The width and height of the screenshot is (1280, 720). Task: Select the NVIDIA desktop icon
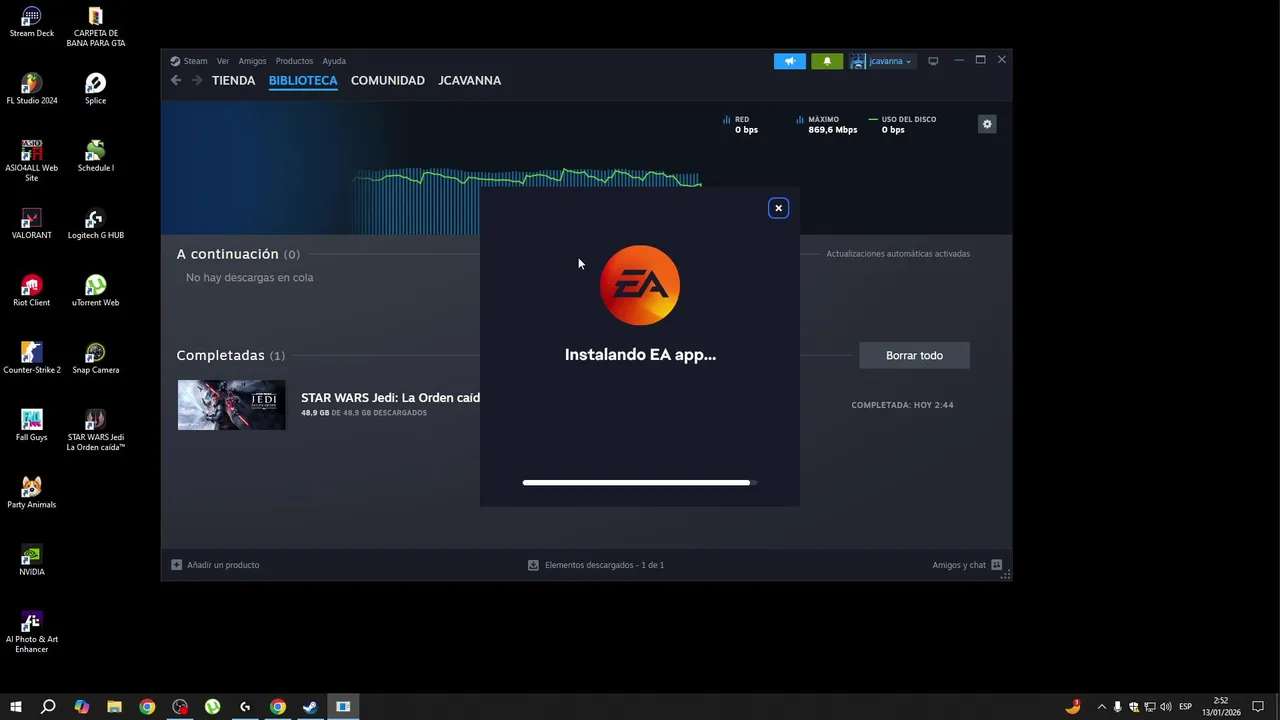pyautogui.click(x=31, y=560)
